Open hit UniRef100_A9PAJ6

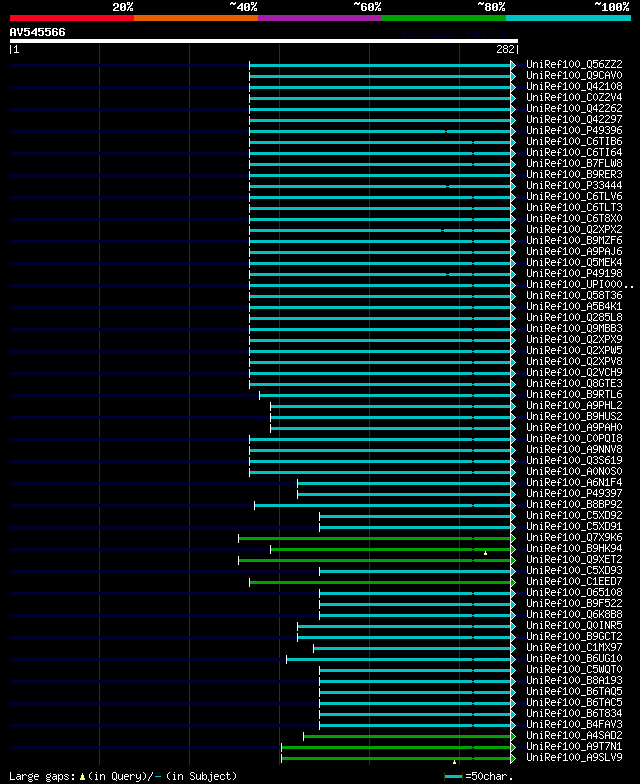point(574,252)
